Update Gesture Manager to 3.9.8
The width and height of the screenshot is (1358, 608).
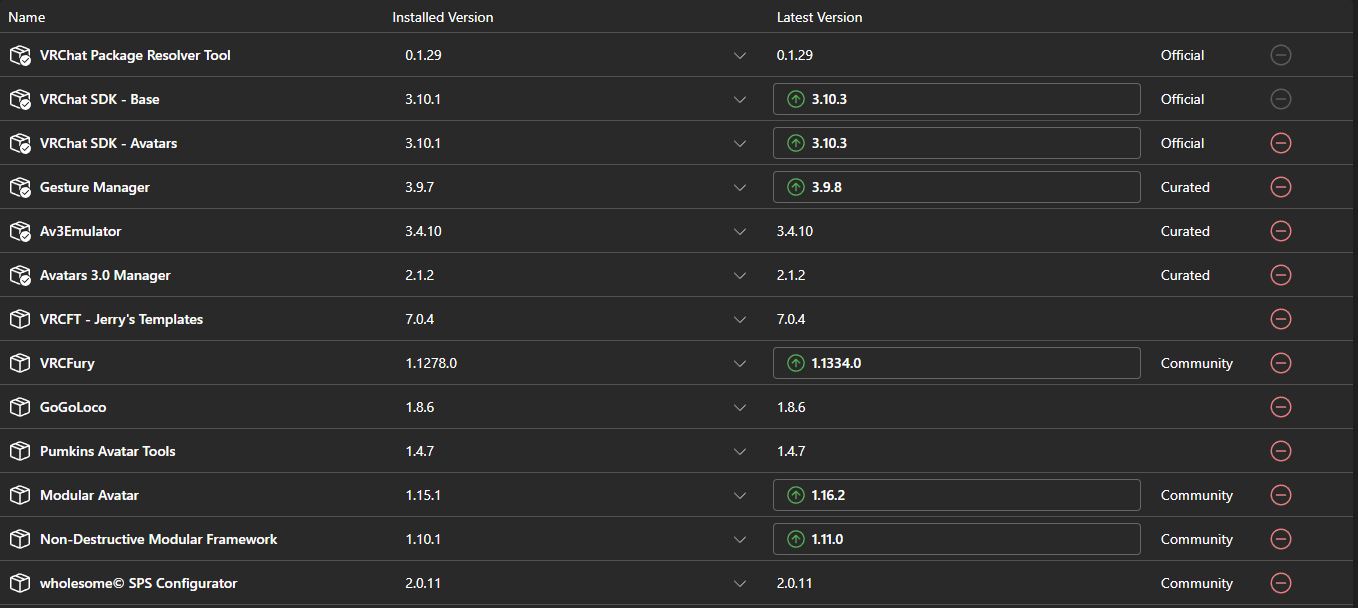click(956, 187)
